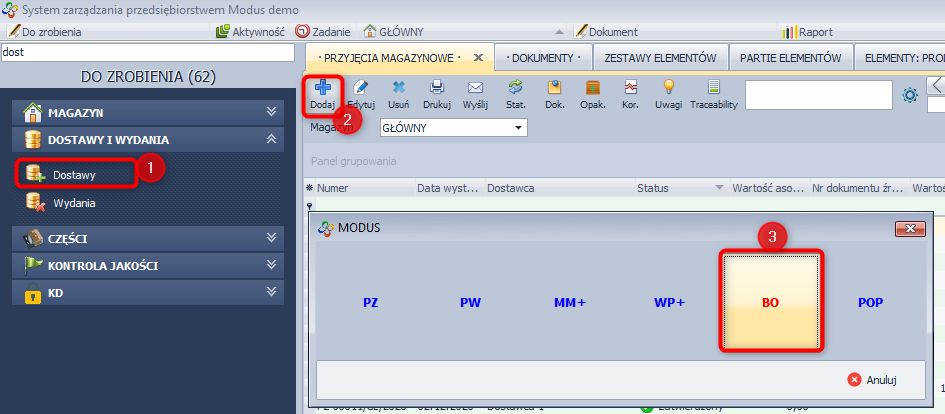
Task: Click the collapse arrow in the top menu bar
Action: coord(559,32)
